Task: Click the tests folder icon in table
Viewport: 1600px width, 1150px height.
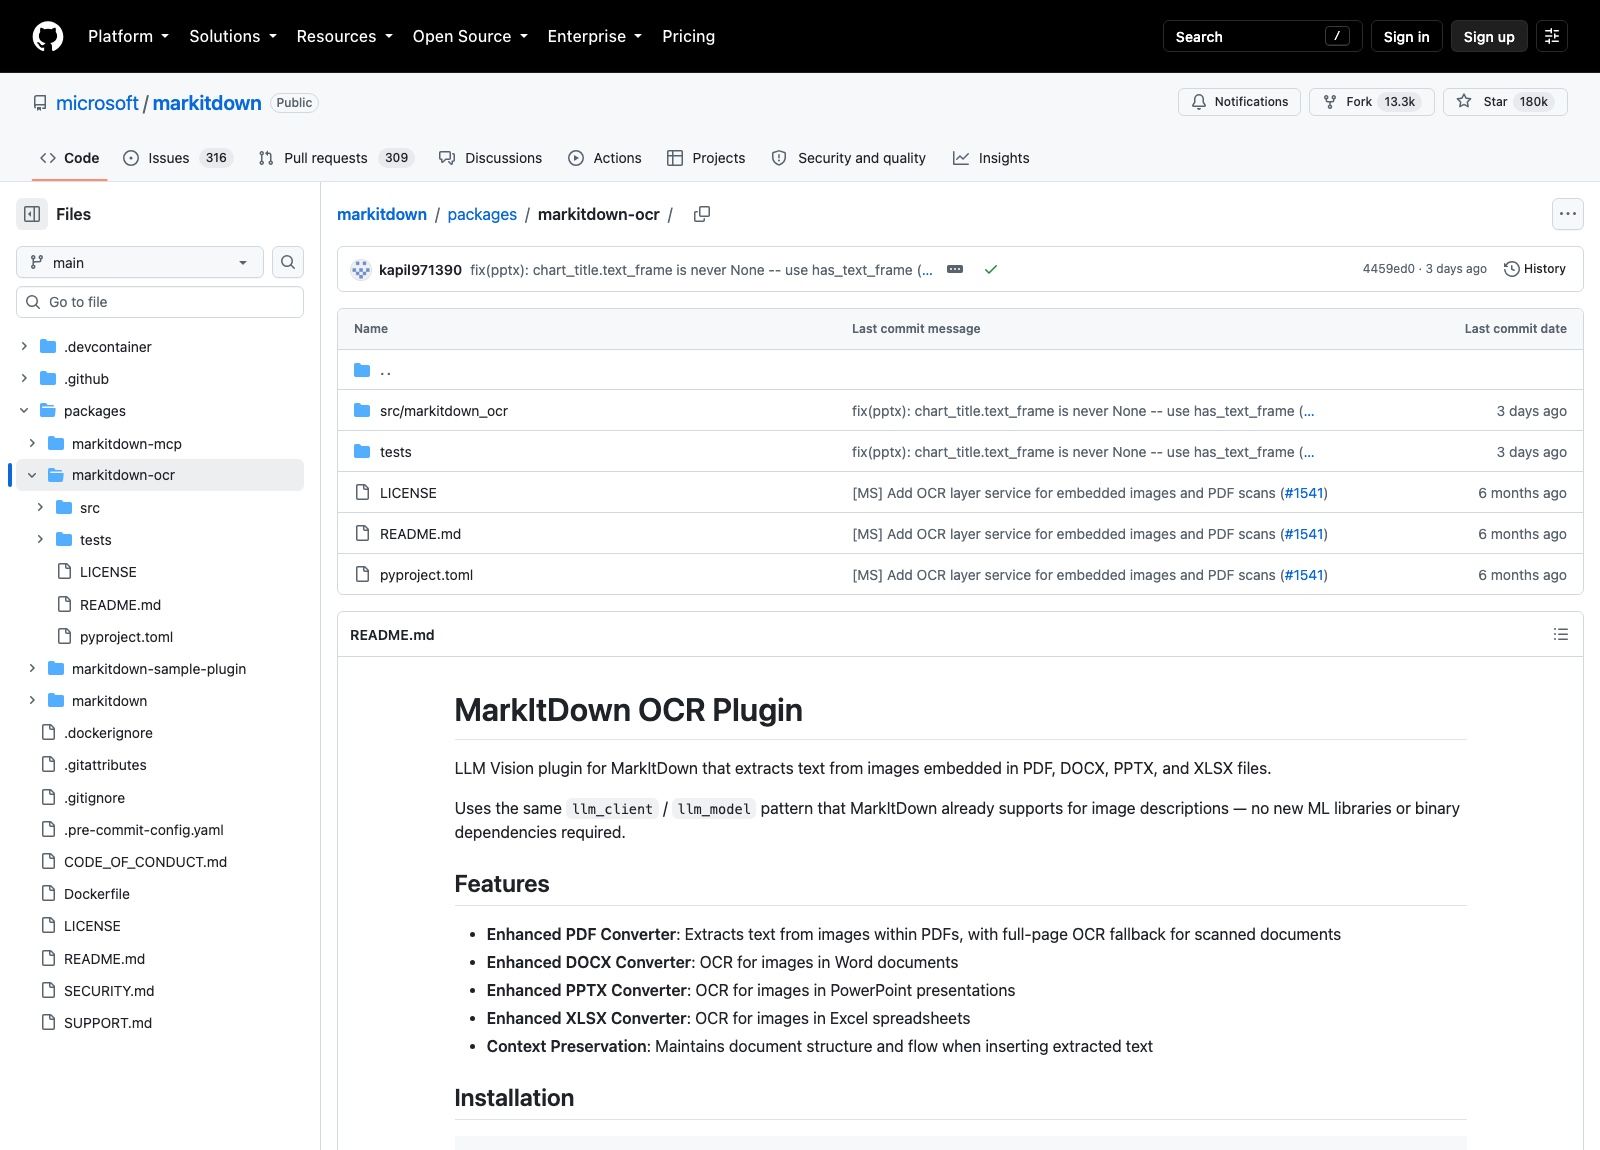Action: tap(362, 452)
